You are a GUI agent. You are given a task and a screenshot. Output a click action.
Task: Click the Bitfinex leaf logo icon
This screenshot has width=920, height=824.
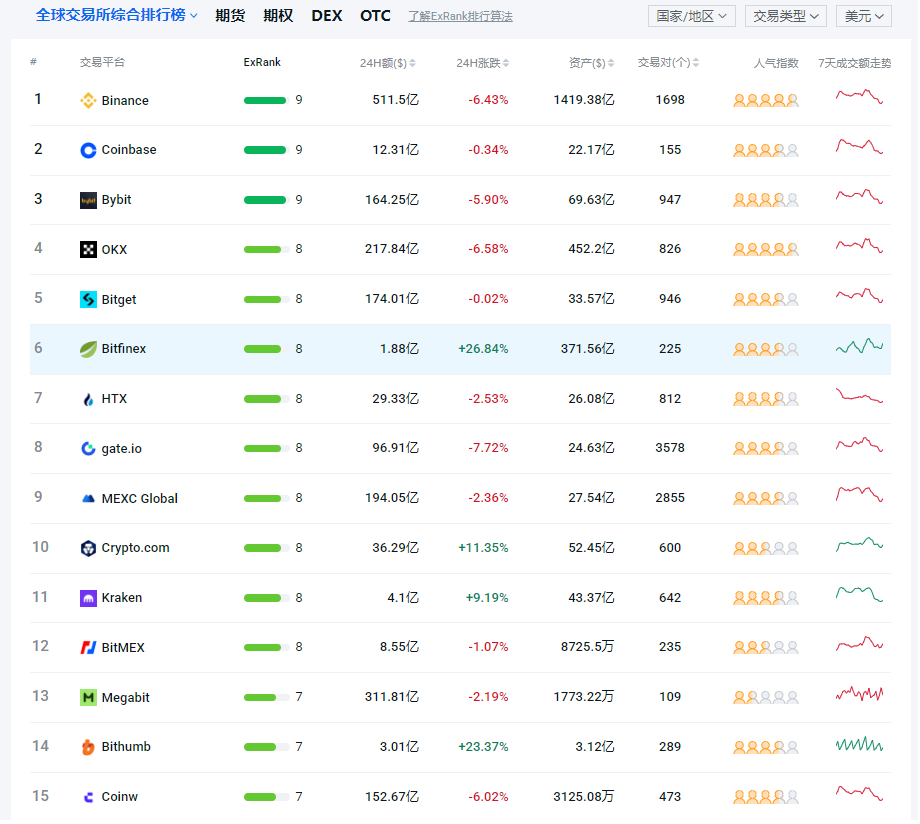tap(88, 350)
